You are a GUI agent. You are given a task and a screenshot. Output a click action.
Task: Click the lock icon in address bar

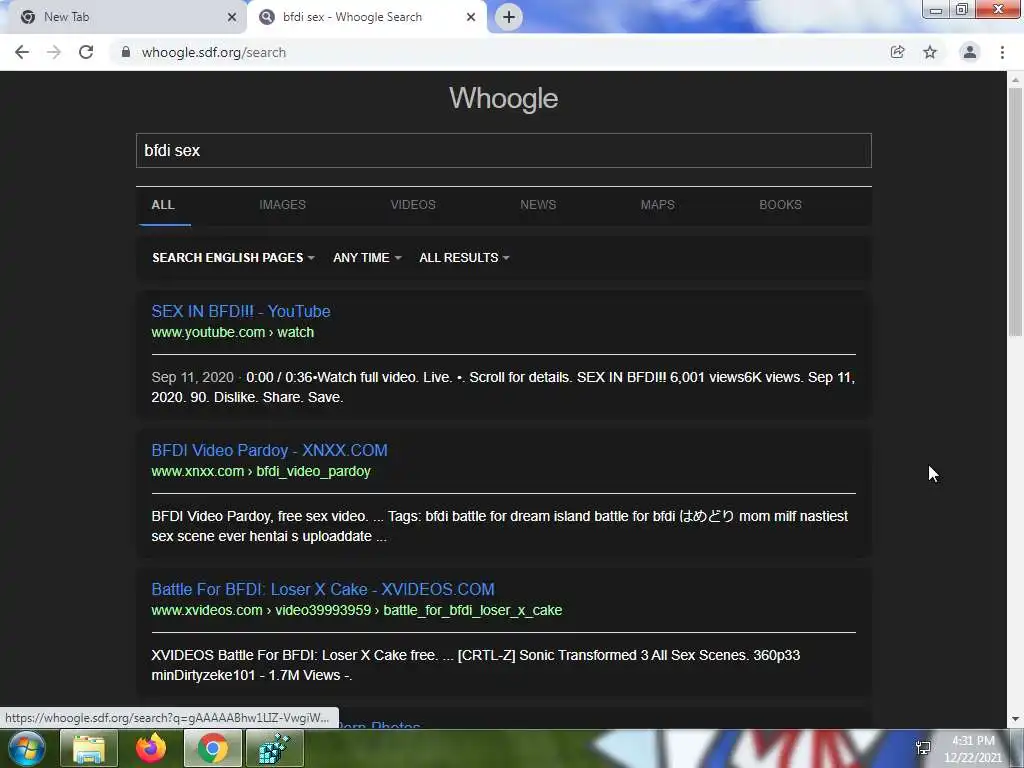(x=125, y=52)
